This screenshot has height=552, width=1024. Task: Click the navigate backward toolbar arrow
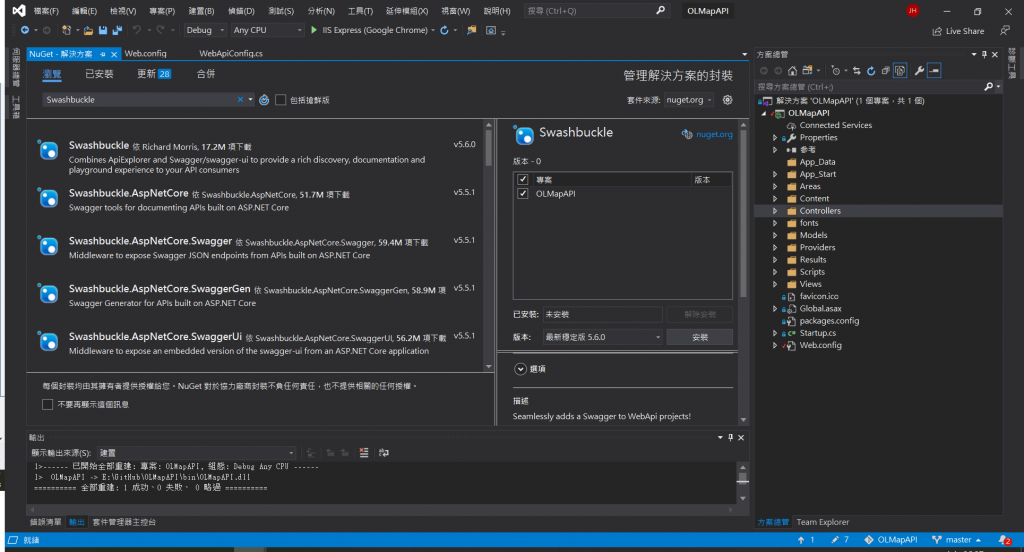pos(25,30)
